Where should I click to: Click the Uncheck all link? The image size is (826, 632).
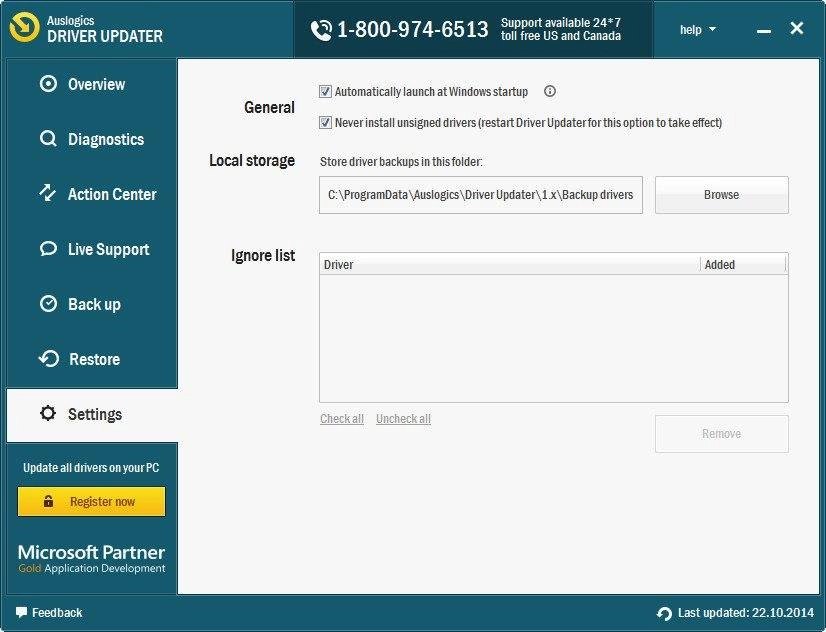[404, 419]
